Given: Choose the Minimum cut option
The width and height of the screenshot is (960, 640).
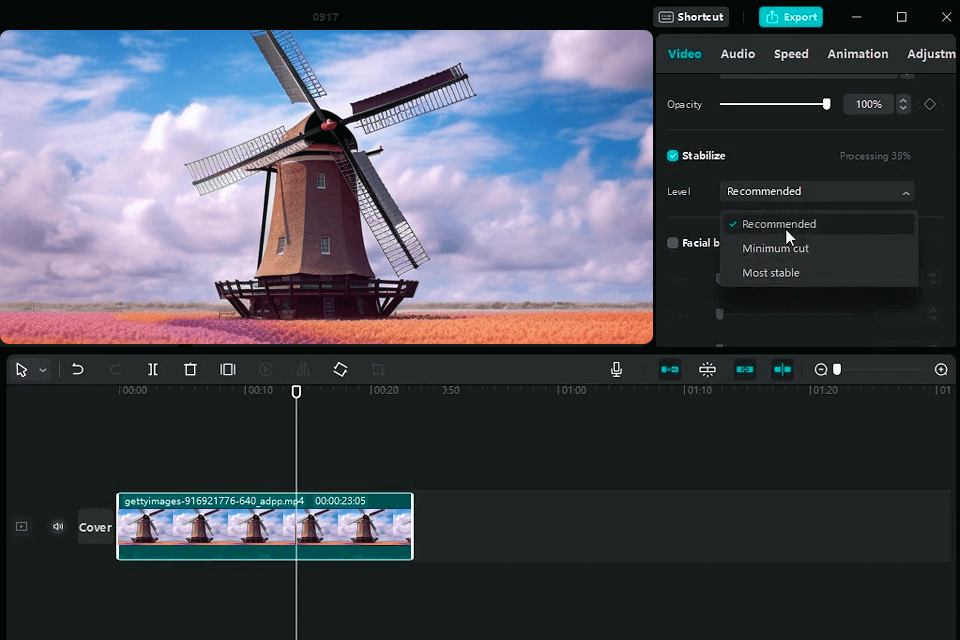Looking at the screenshot, I should coord(818,249).
